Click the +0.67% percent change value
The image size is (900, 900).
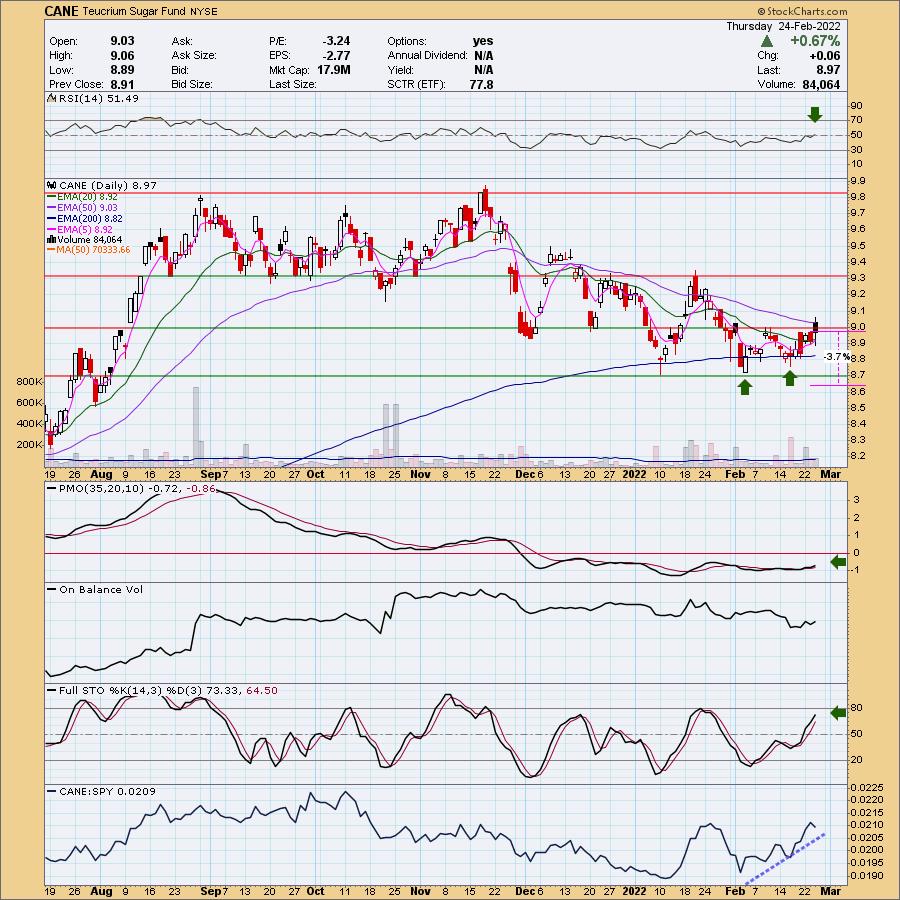tap(814, 41)
